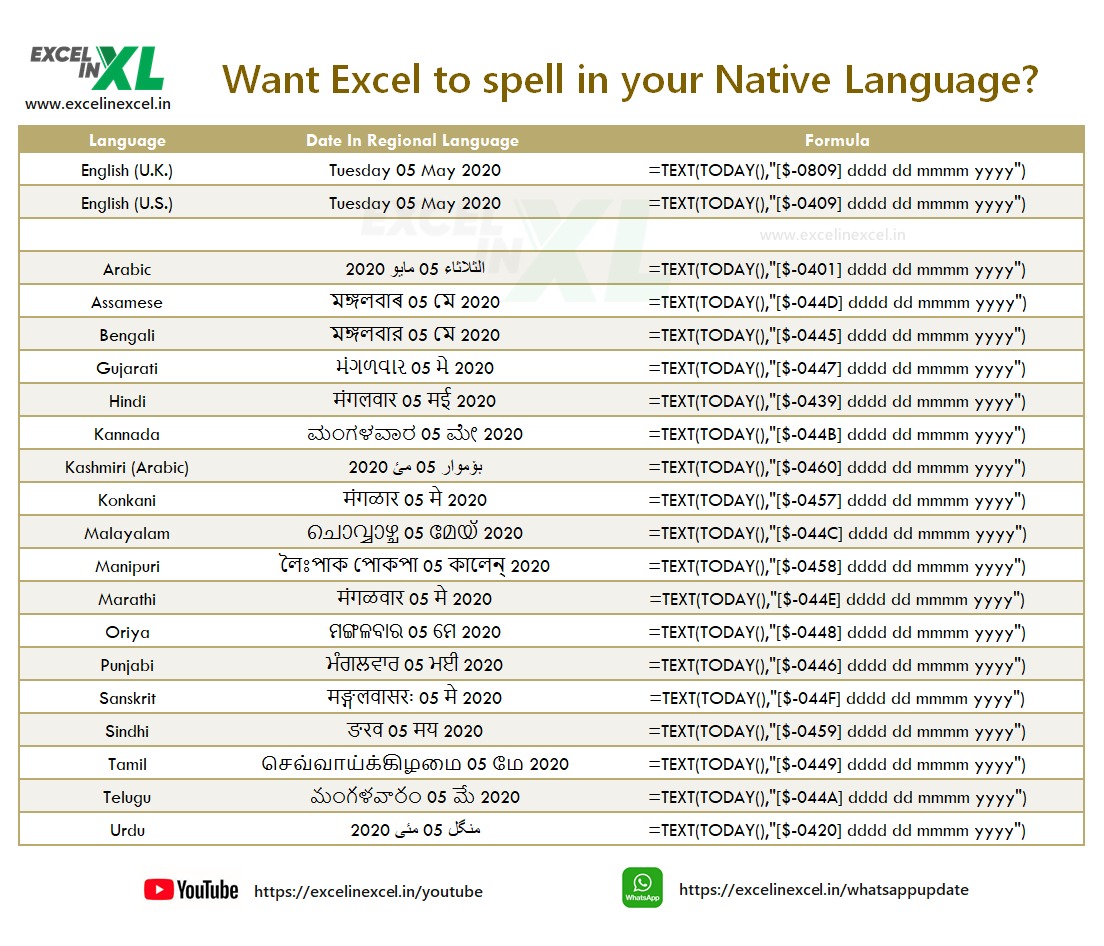The image size is (1104, 946).
Task: Click the date cell in the Urdu row
Action: (415, 830)
